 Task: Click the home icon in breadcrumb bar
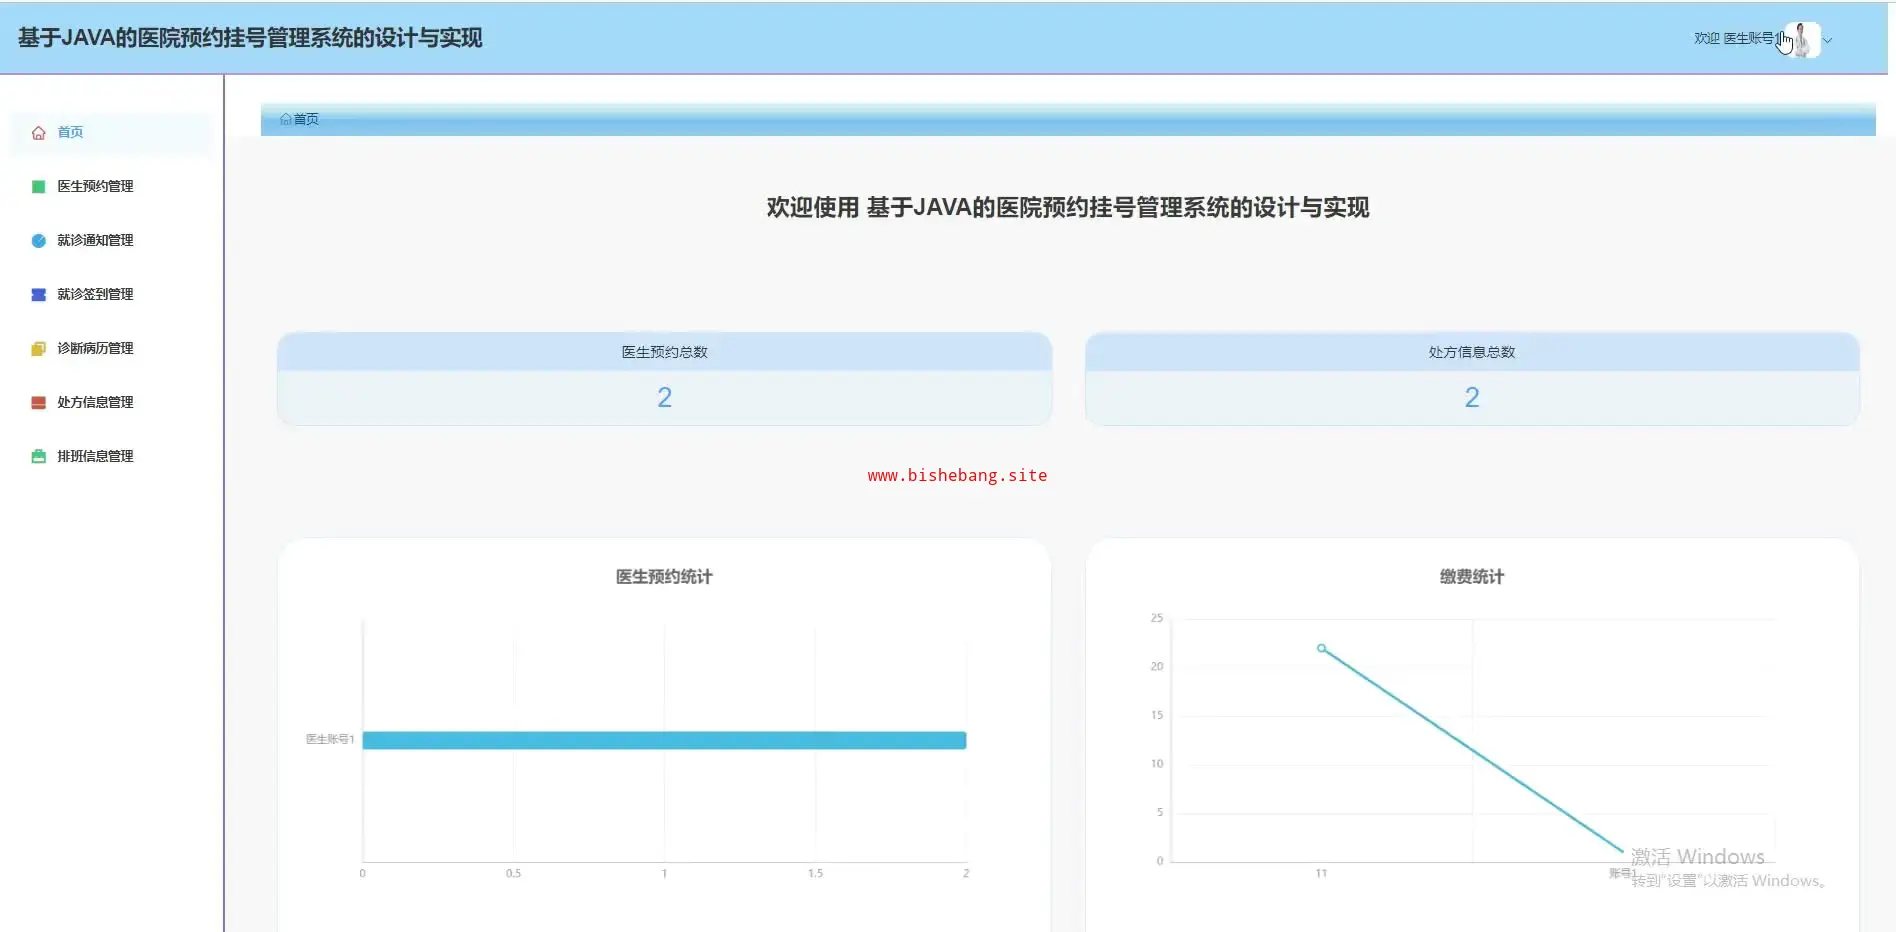(x=286, y=119)
